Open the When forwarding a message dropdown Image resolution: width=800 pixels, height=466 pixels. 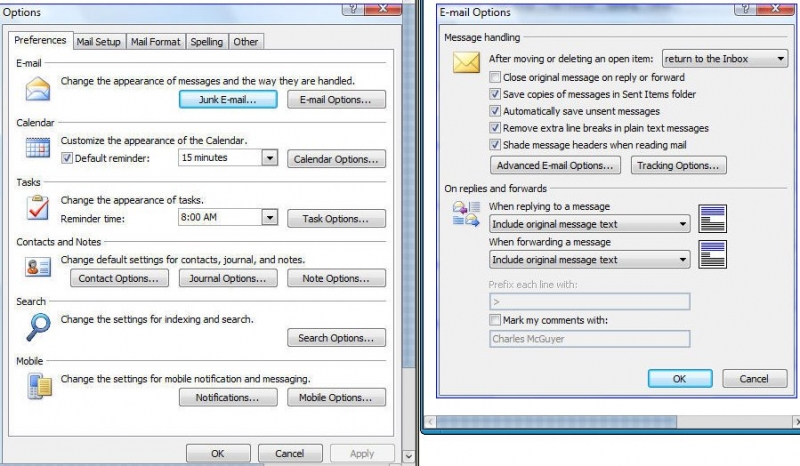[x=589, y=260]
